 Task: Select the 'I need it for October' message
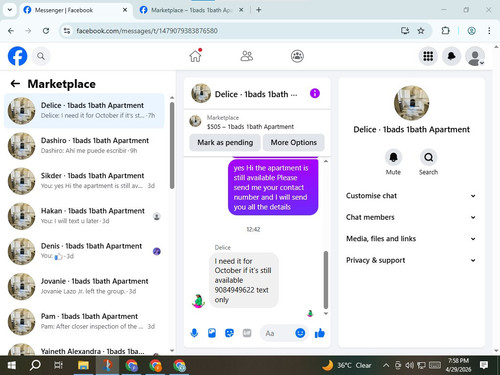244,280
